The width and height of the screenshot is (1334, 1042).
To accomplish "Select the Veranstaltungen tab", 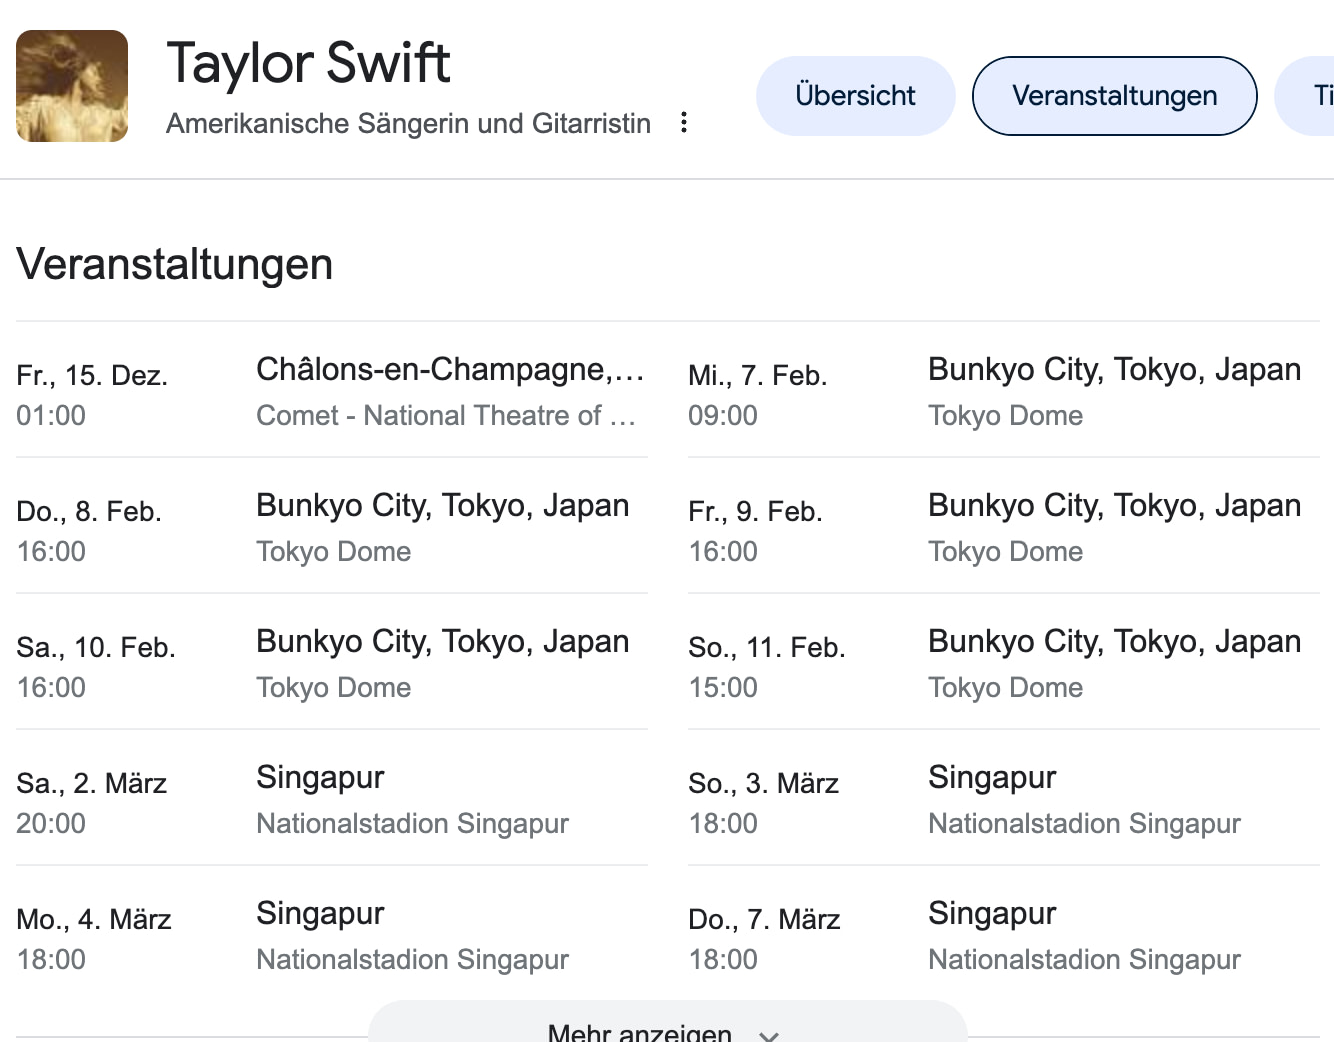I will tap(1114, 95).
